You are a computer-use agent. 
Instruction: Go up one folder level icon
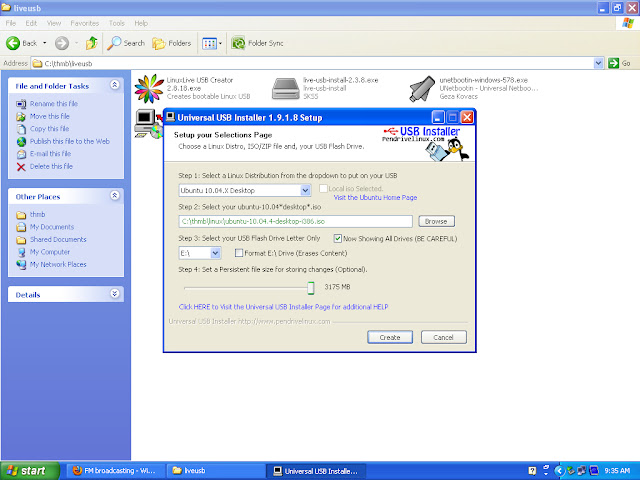(x=91, y=43)
